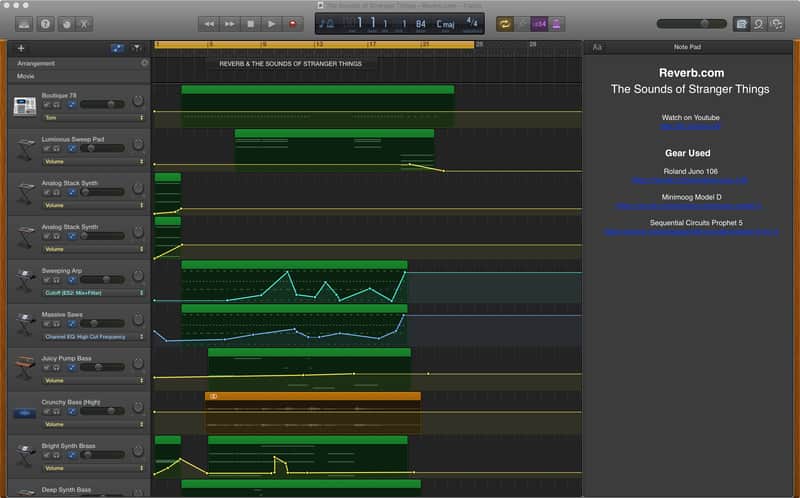Open the Roland Juno 106 link
The image size is (800, 498).
click(690, 180)
